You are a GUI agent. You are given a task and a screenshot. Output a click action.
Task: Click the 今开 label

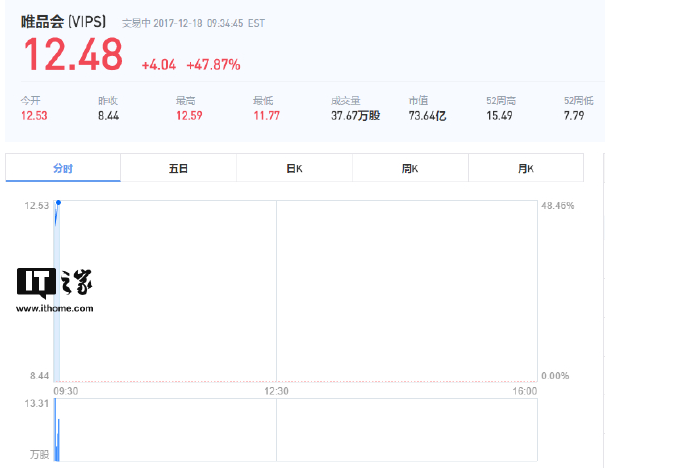[30, 100]
